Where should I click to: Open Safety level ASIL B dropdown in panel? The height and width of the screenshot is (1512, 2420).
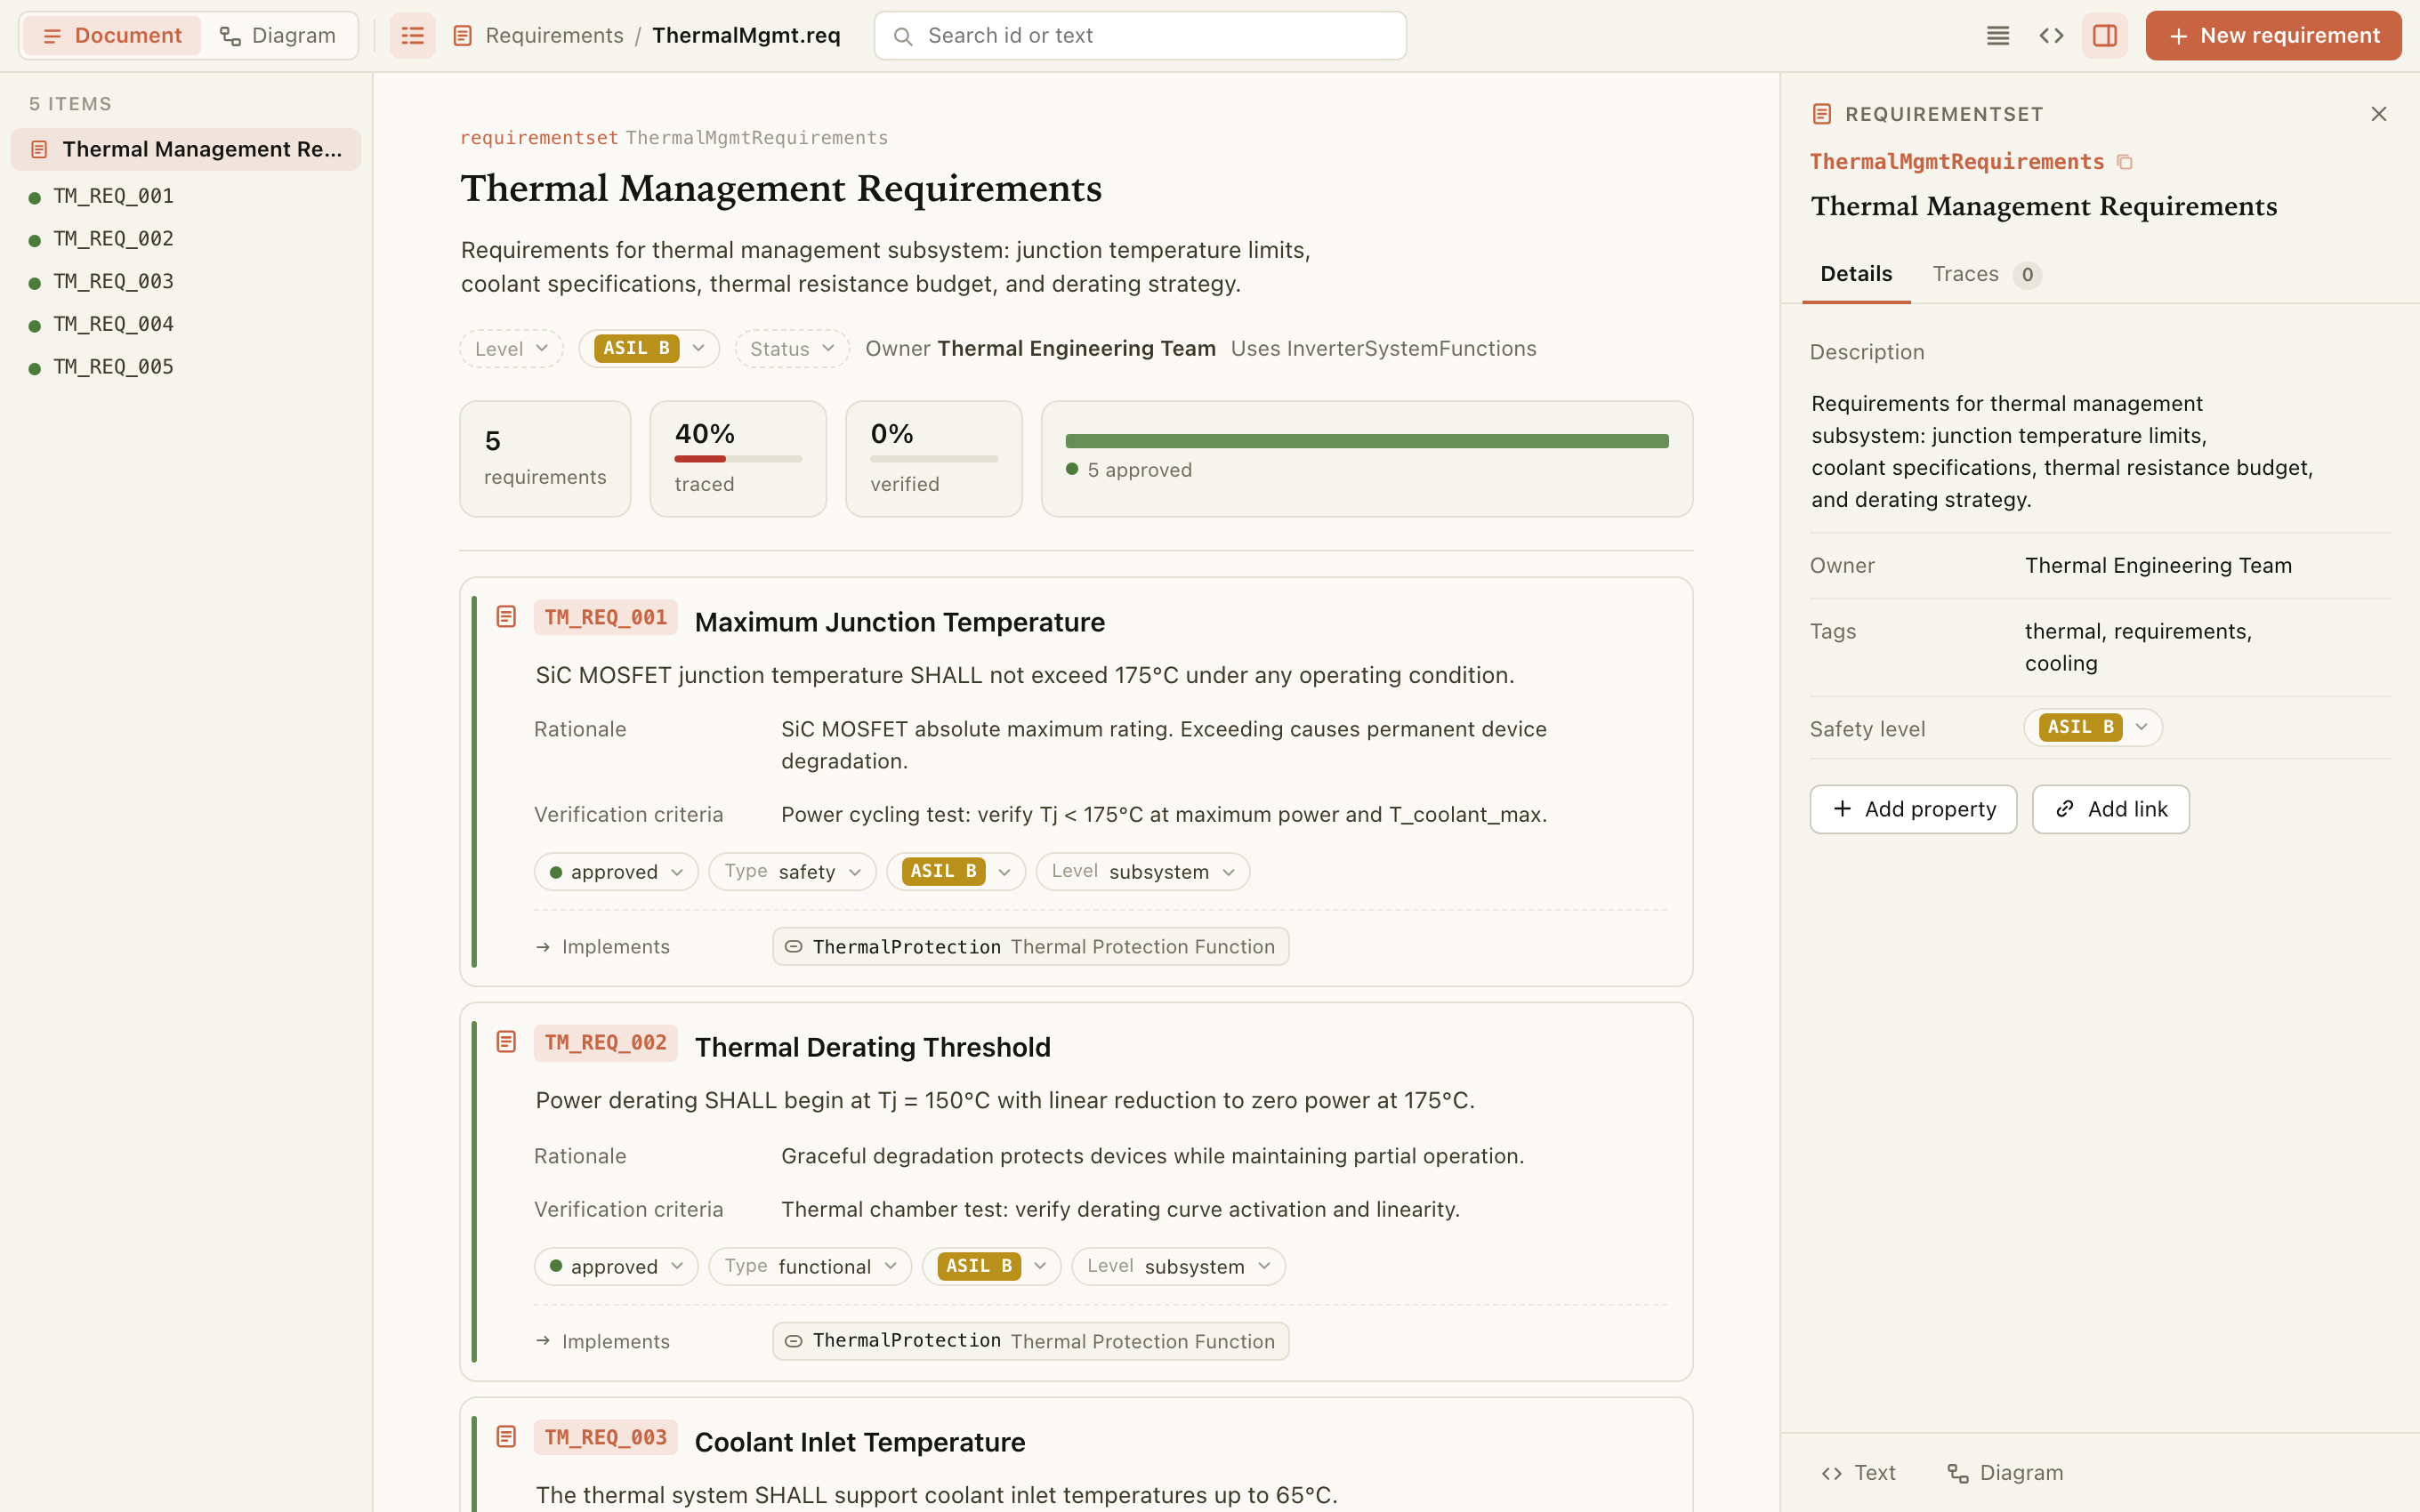[2093, 728]
